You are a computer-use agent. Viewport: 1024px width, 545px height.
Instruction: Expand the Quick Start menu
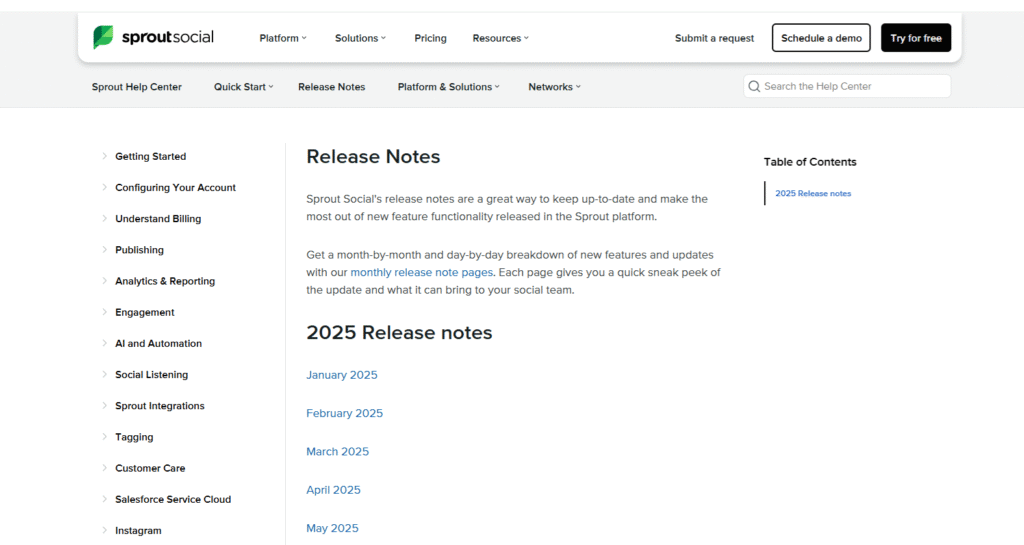tap(244, 87)
